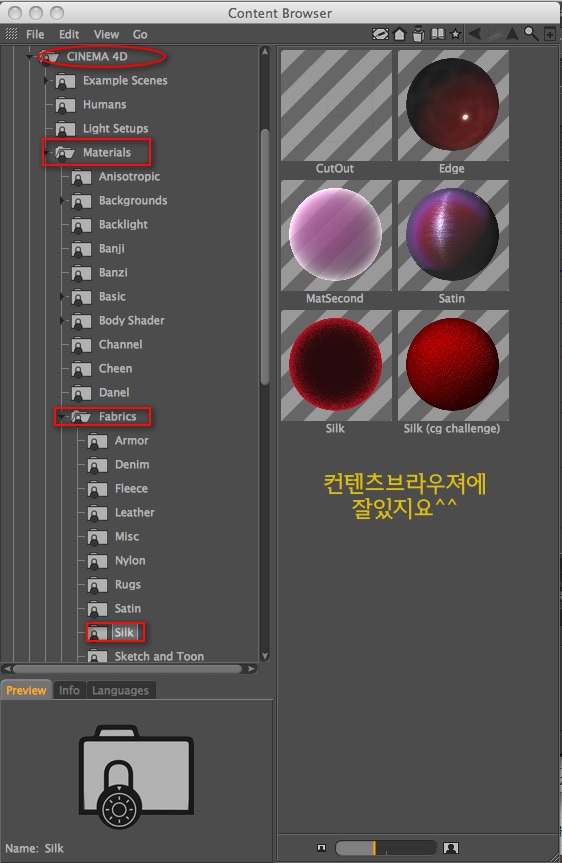Open the View menu
Screen dimensions: 562x863
coord(106,34)
